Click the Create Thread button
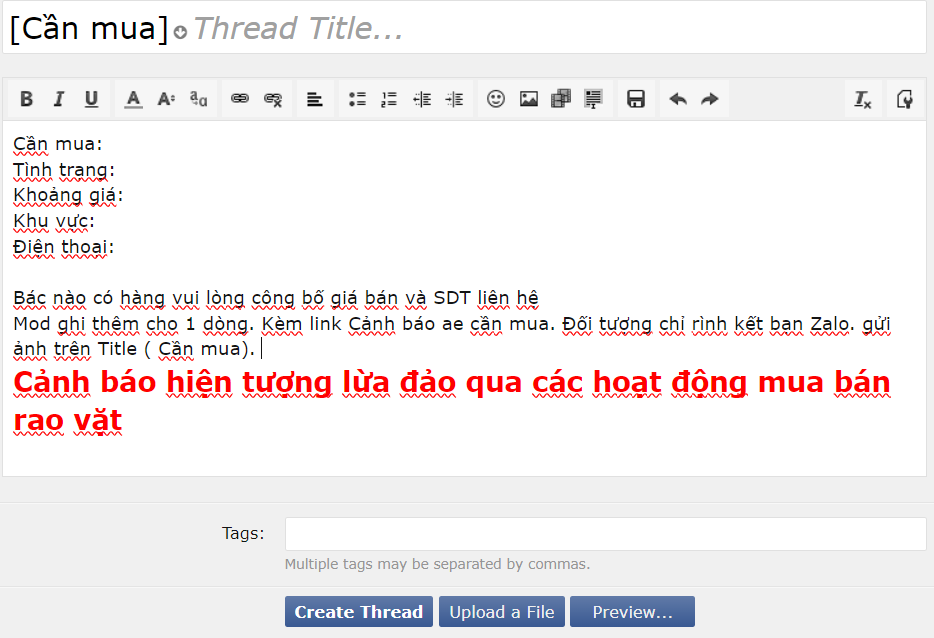This screenshot has width=934, height=638. point(359,612)
